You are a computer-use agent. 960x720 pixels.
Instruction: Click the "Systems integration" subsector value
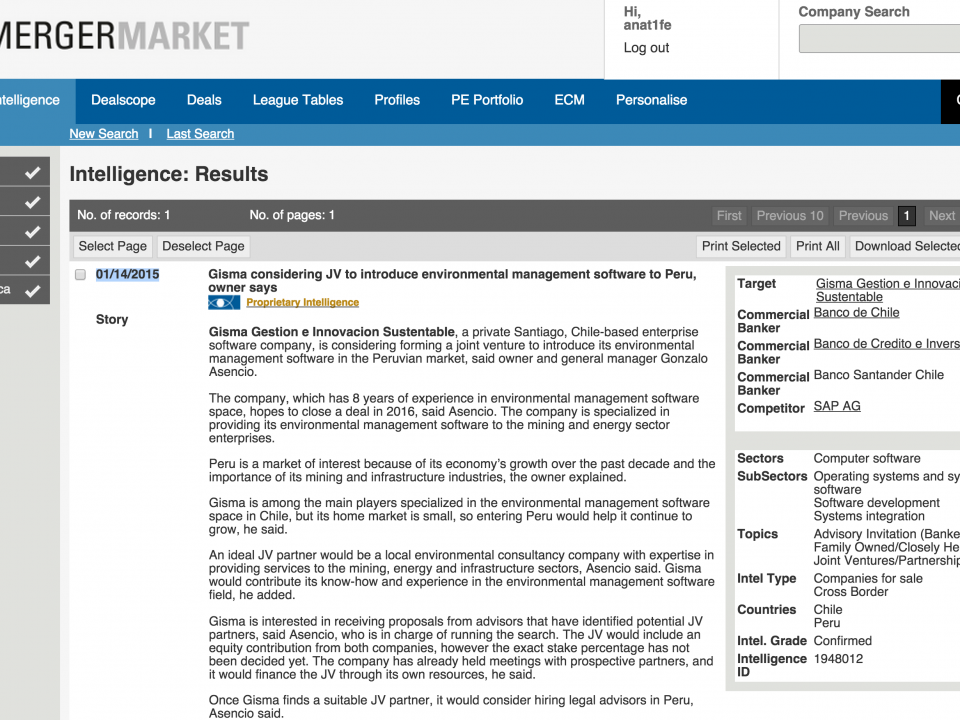pyautogui.click(x=869, y=516)
